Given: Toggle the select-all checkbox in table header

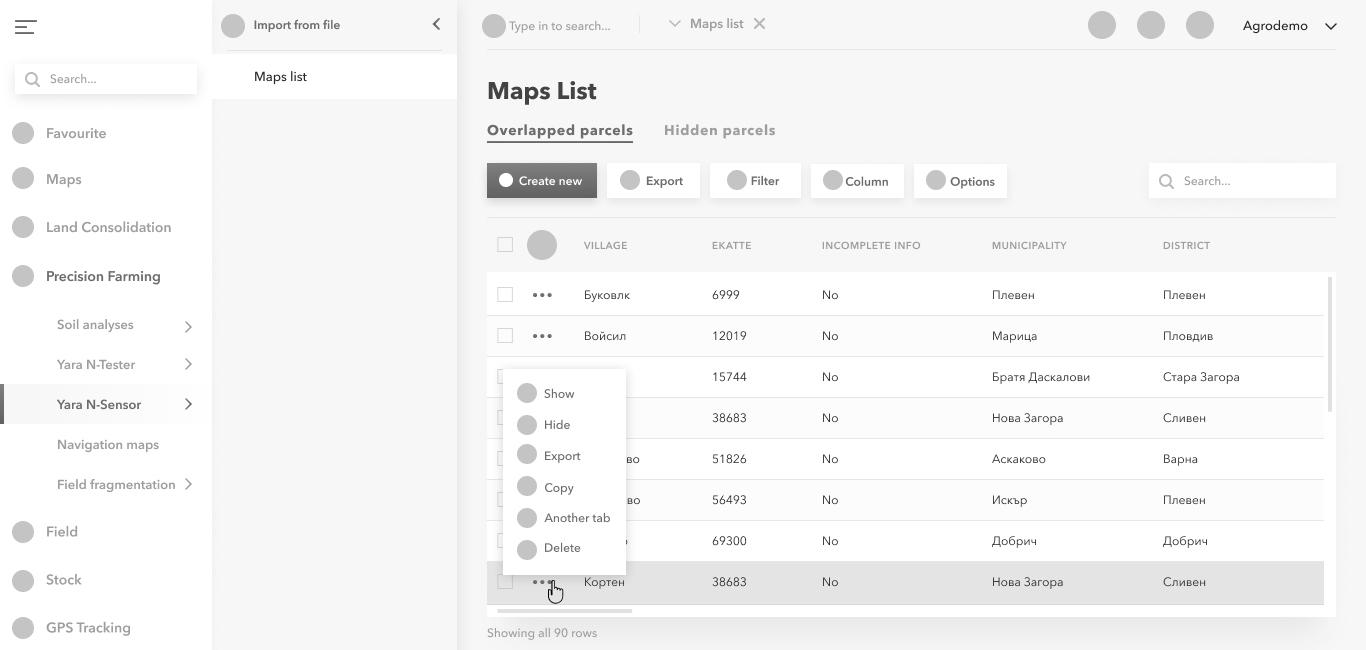Looking at the screenshot, I should [x=505, y=245].
